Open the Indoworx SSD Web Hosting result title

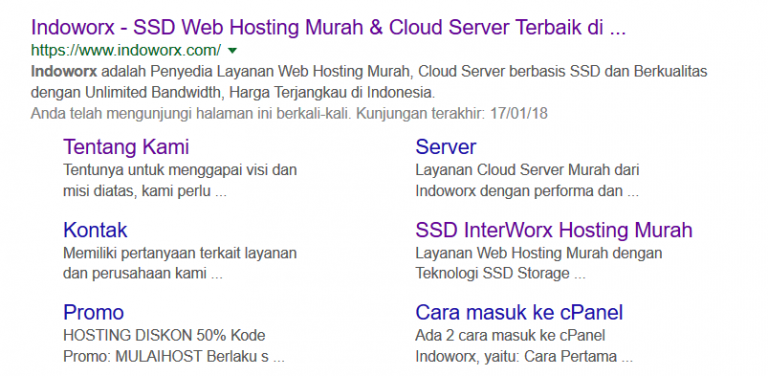pos(329,28)
